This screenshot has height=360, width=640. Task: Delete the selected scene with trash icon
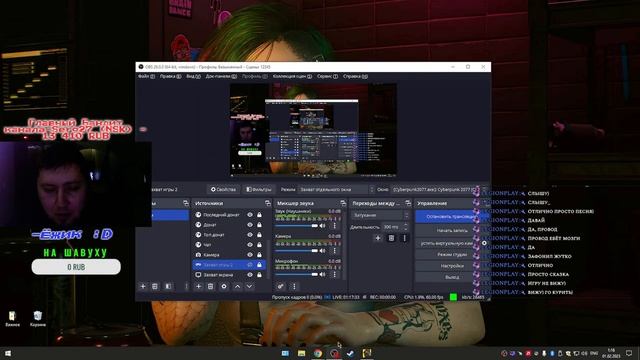pos(155,287)
